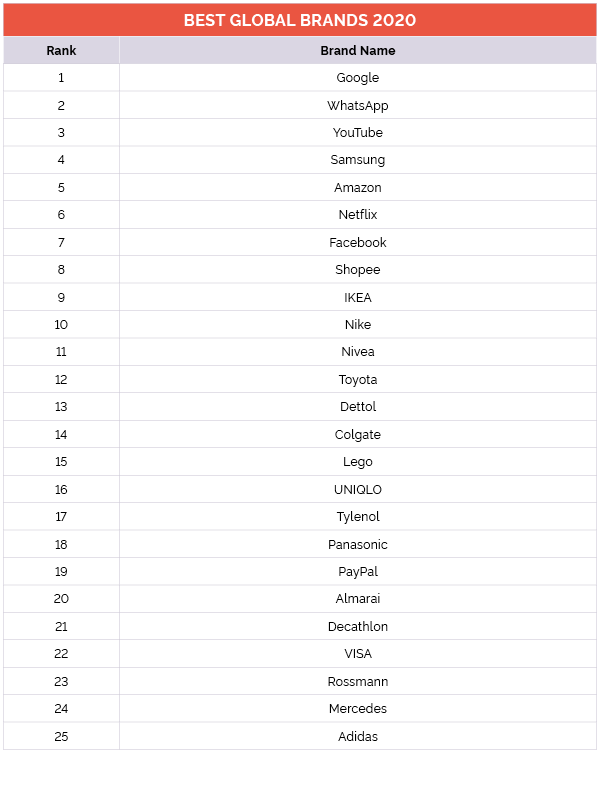This screenshot has height=790, width=600.
Task: Select the VISA brand cell
Action: (357, 654)
